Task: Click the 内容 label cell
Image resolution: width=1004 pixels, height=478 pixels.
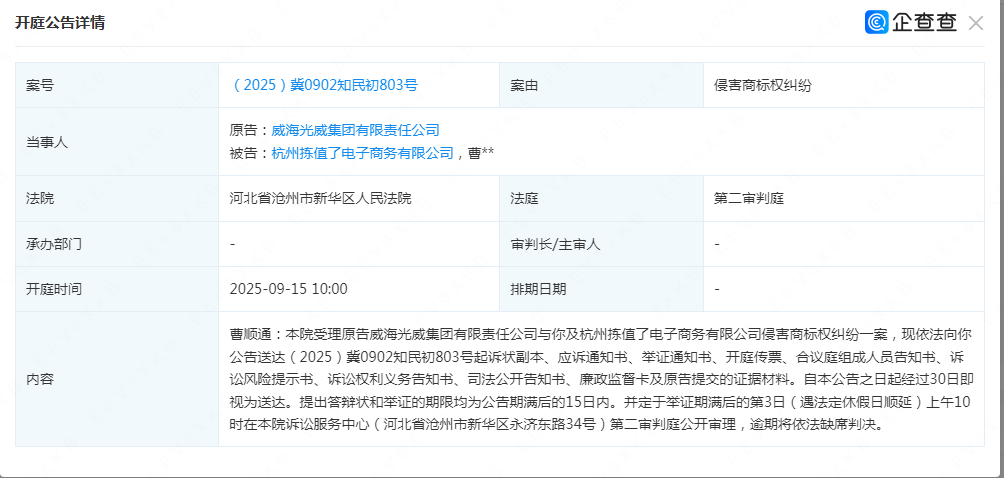Action: coord(117,379)
